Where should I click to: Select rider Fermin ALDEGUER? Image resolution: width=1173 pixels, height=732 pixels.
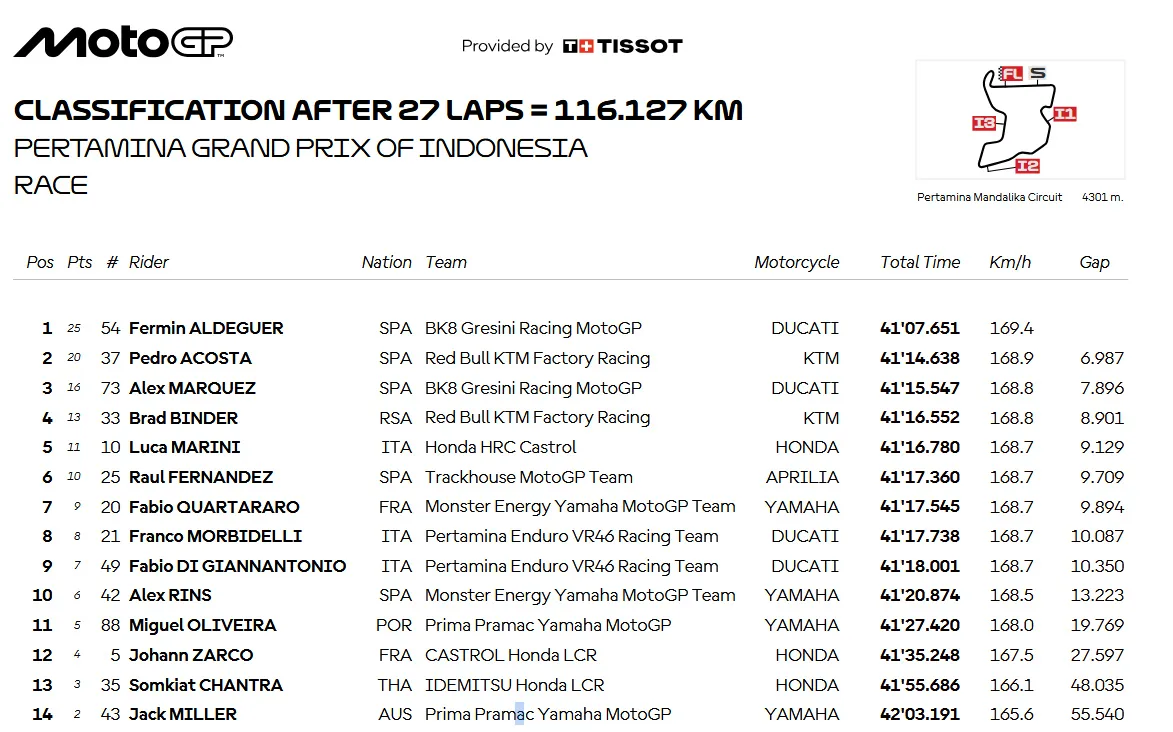pyautogui.click(x=206, y=328)
